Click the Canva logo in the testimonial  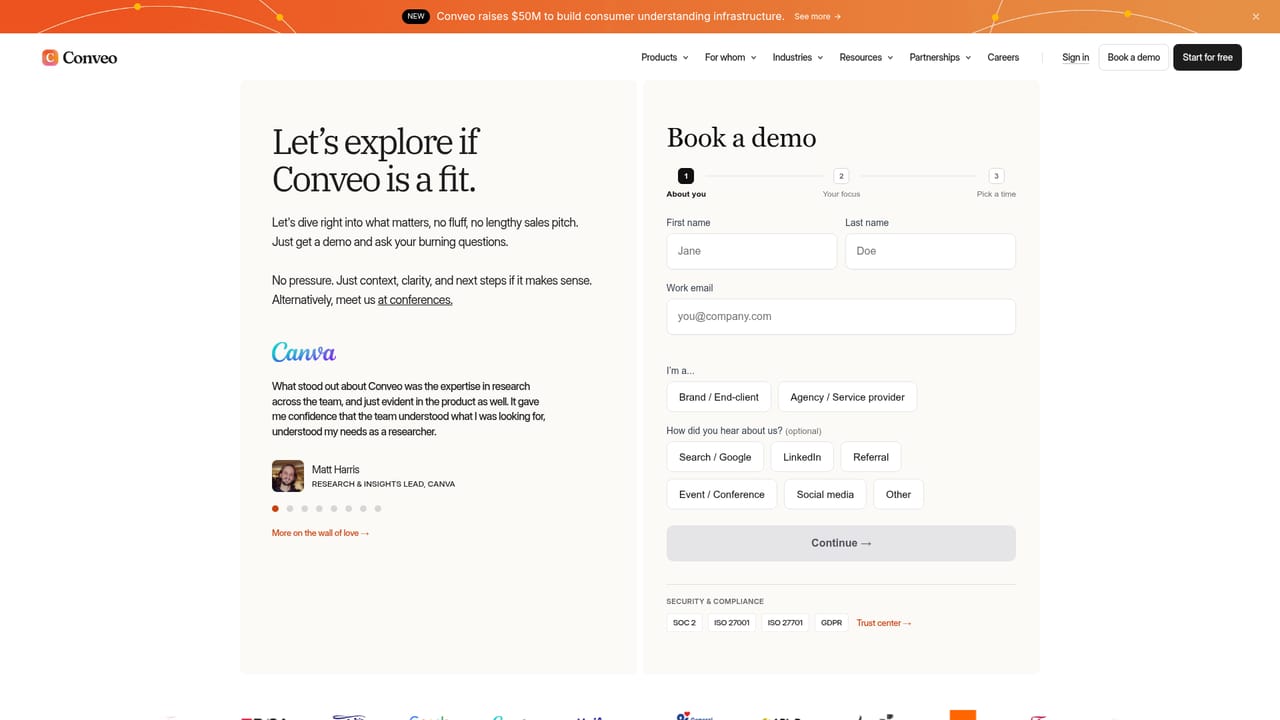pyautogui.click(x=304, y=352)
